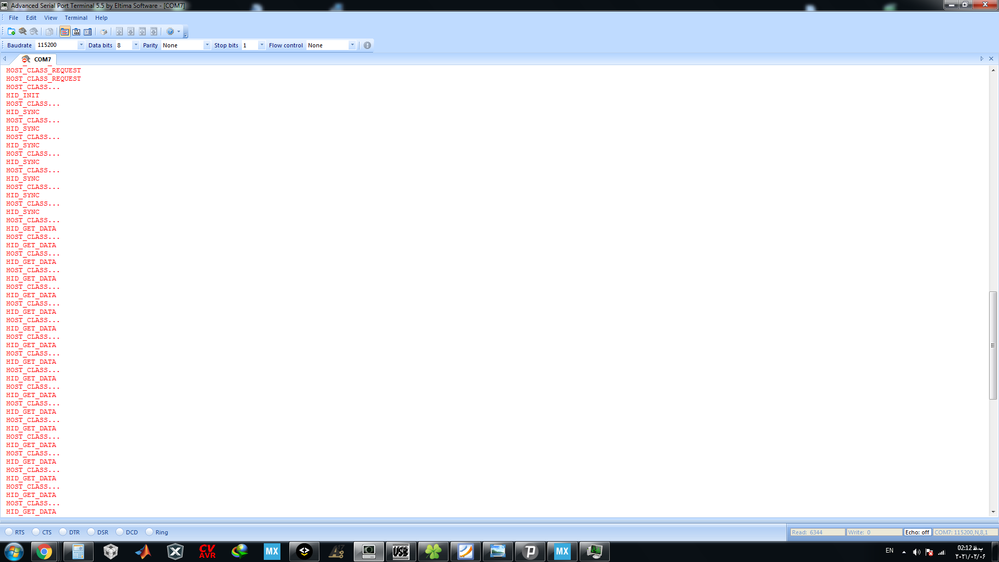Click the EN language indicator
The width and height of the screenshot is (999, 562).
click(889, 551)
